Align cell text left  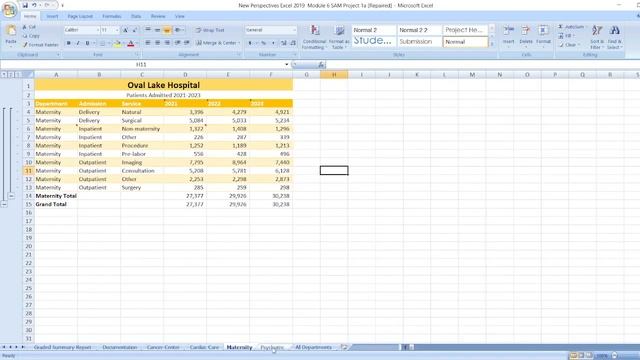point(148,43)
